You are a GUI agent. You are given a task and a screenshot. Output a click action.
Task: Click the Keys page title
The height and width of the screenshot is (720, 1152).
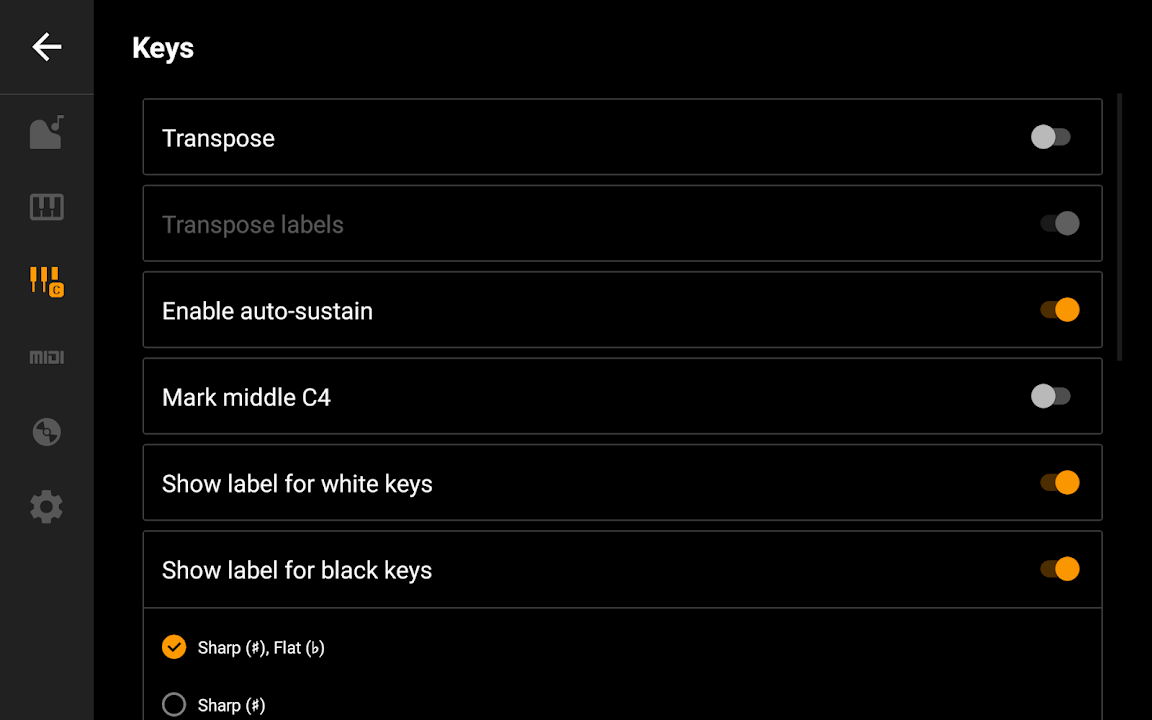click(x=163, y=48)
